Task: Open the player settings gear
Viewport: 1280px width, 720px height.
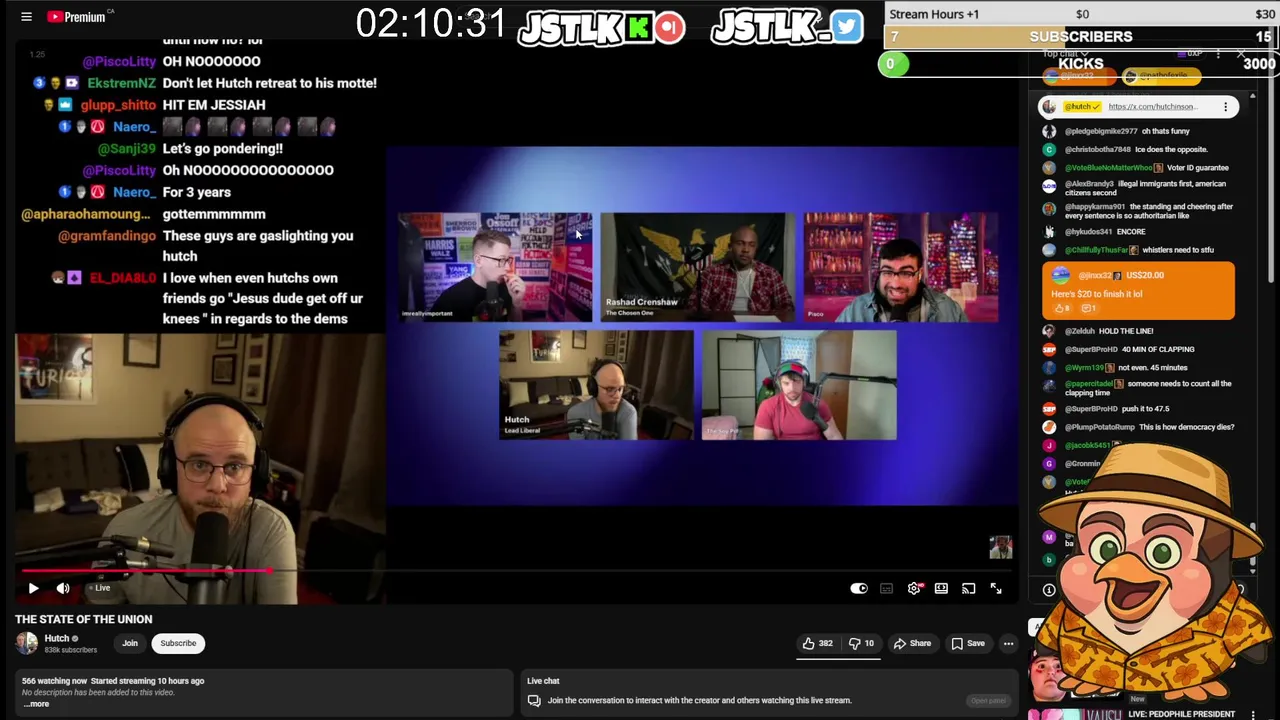Action: click(x=914, y=588)
